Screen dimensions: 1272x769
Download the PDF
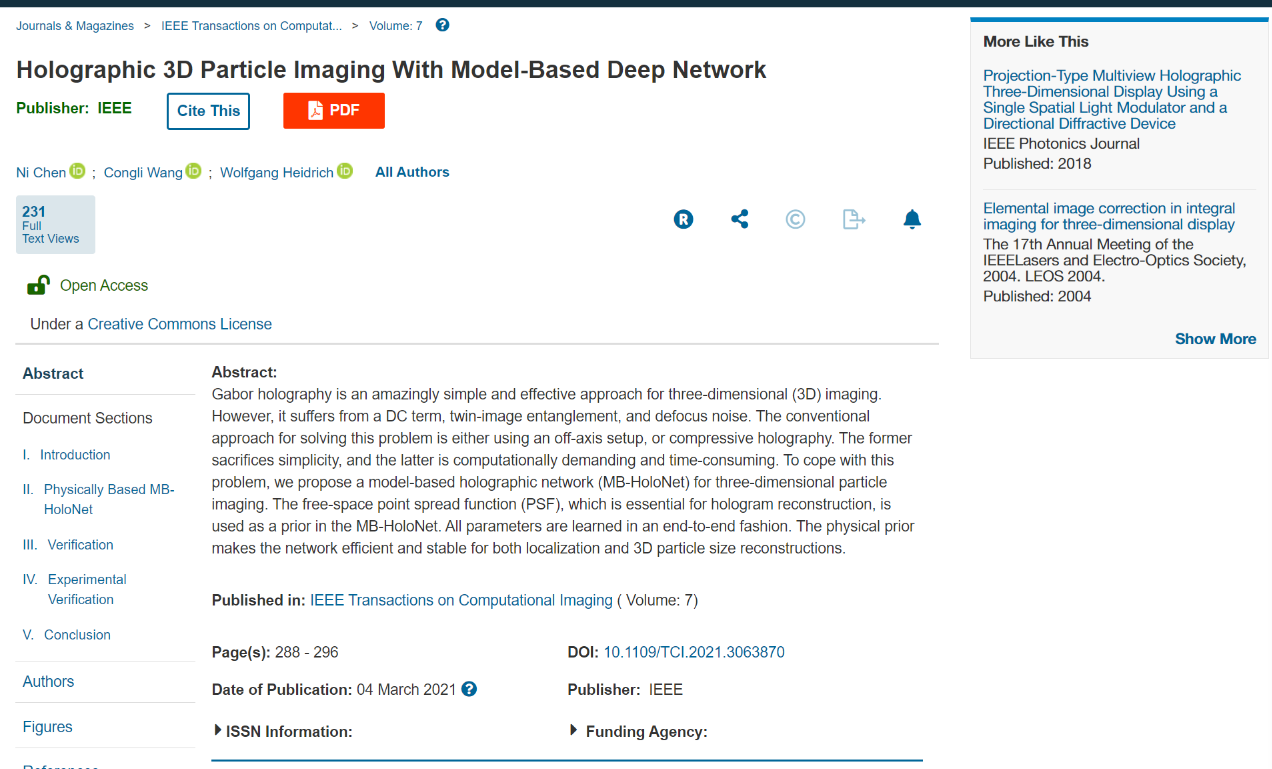tap(334, 111)
